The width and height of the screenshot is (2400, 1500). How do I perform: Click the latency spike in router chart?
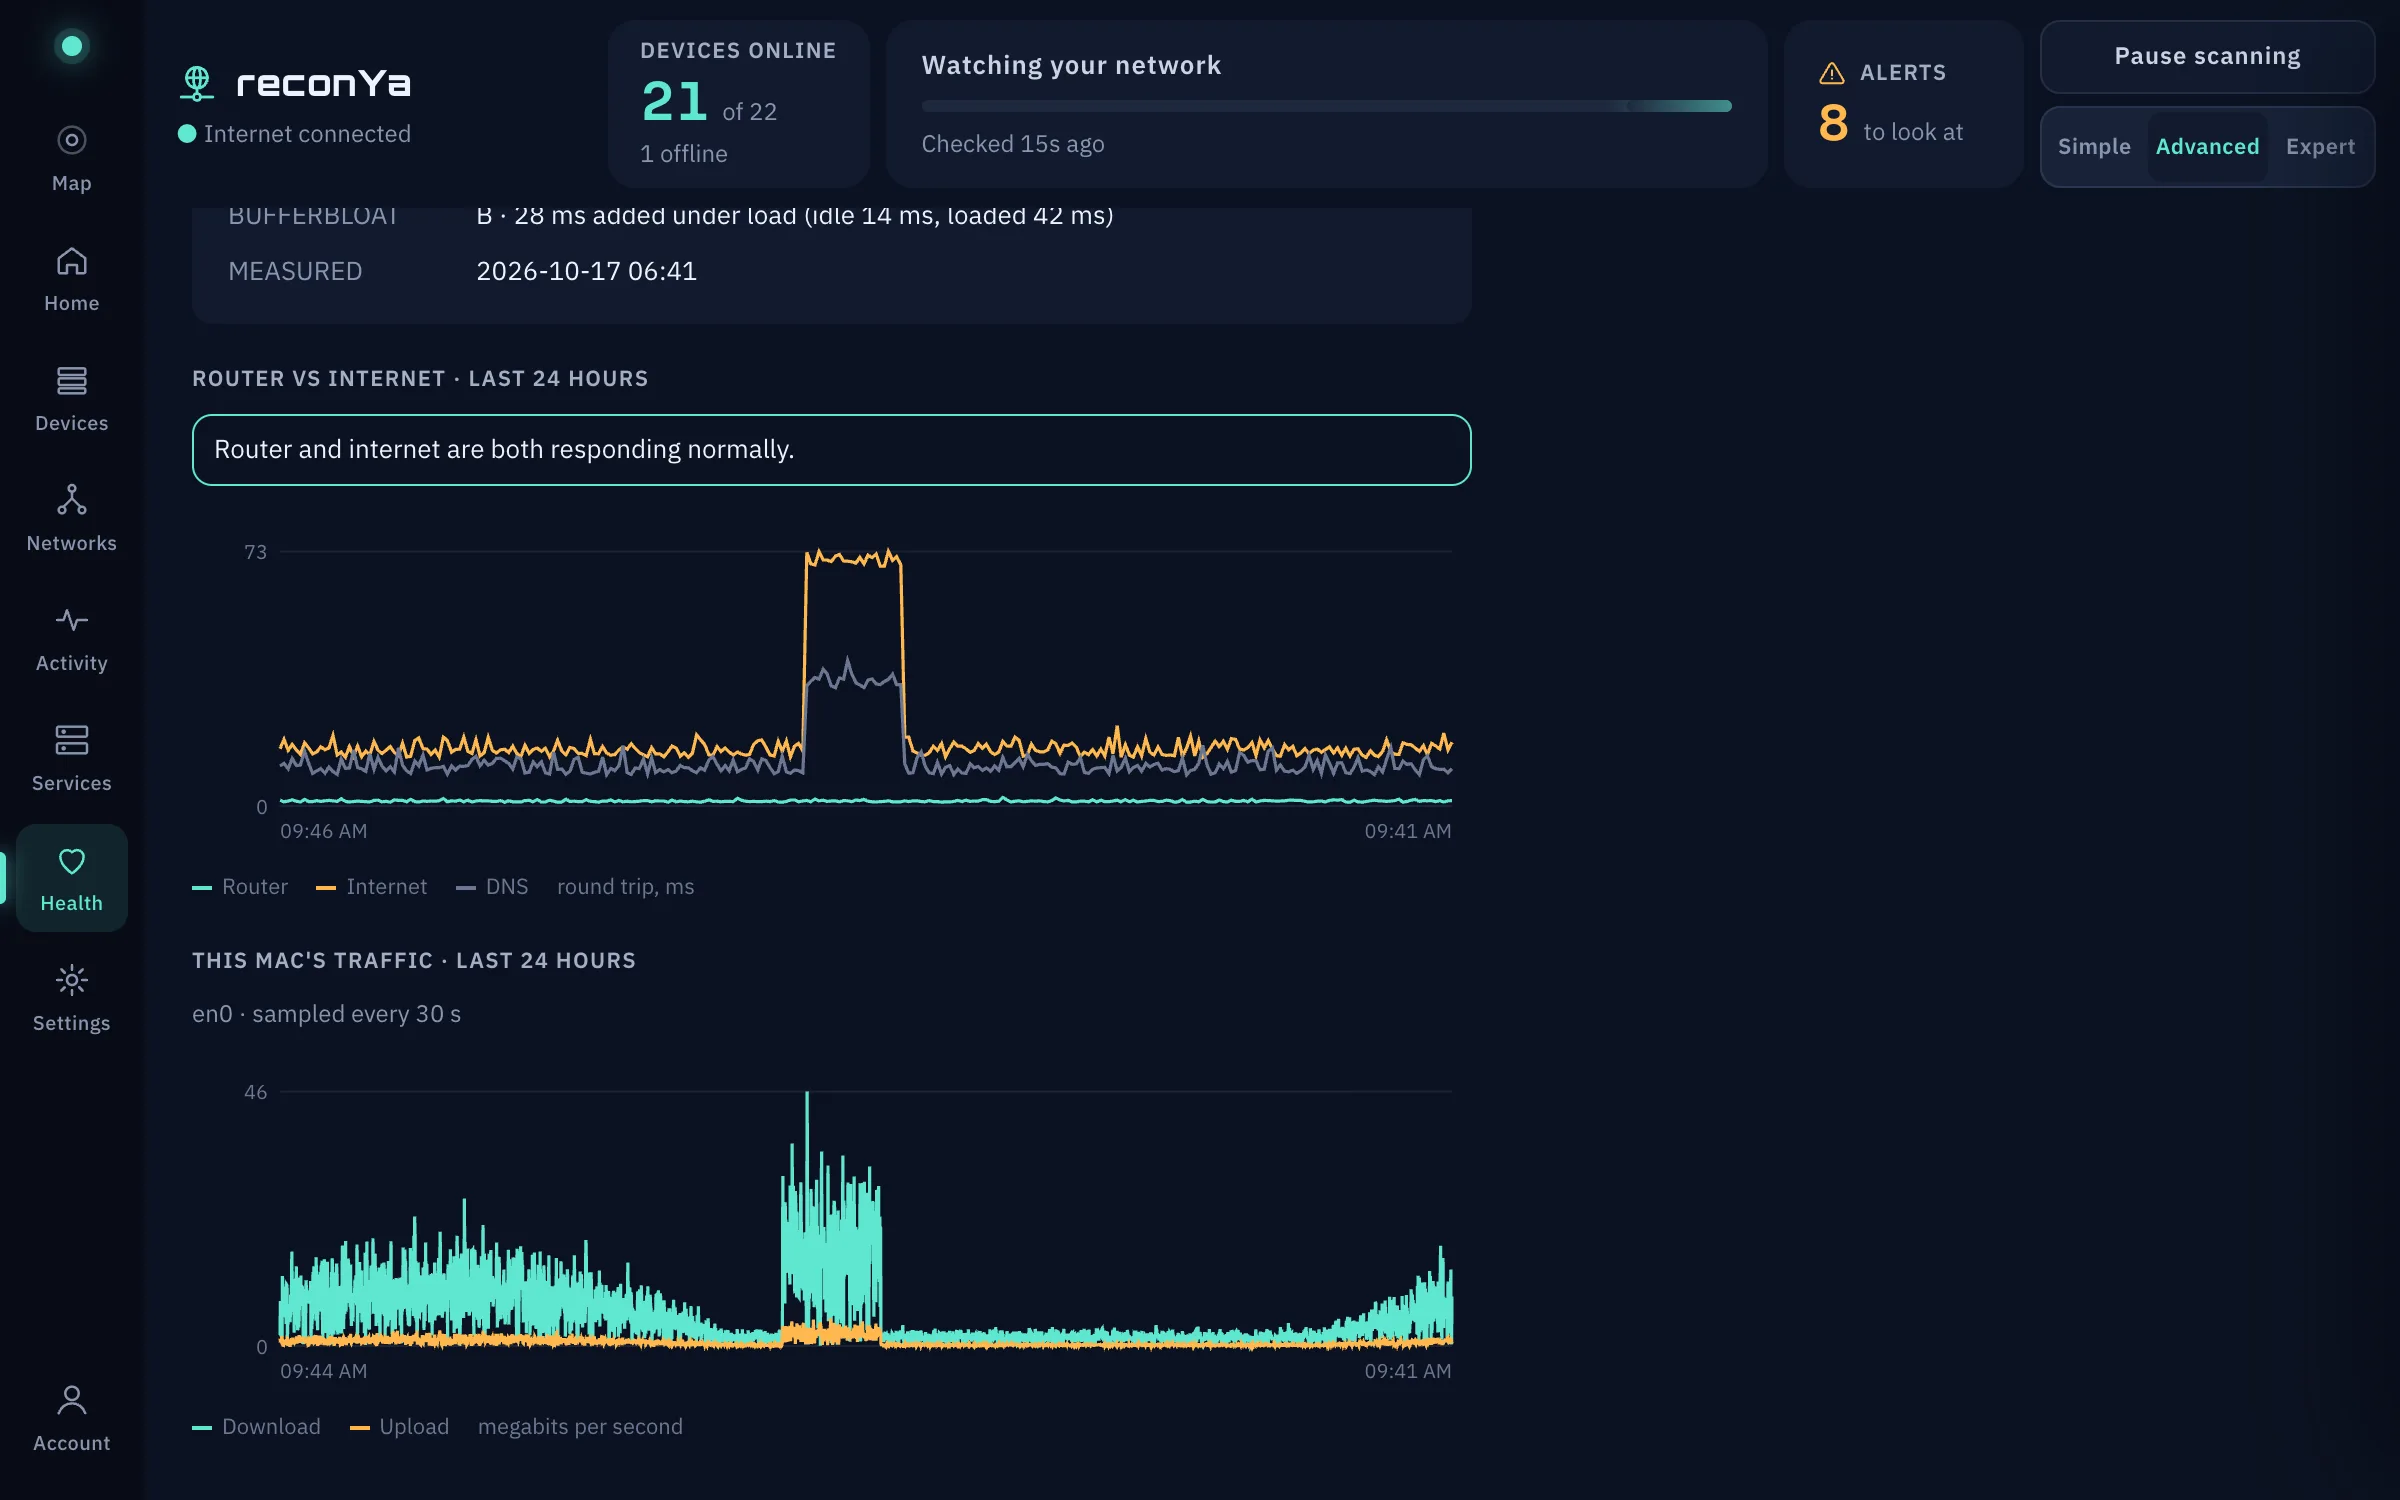pyautogui.click(x=853, y=558)
